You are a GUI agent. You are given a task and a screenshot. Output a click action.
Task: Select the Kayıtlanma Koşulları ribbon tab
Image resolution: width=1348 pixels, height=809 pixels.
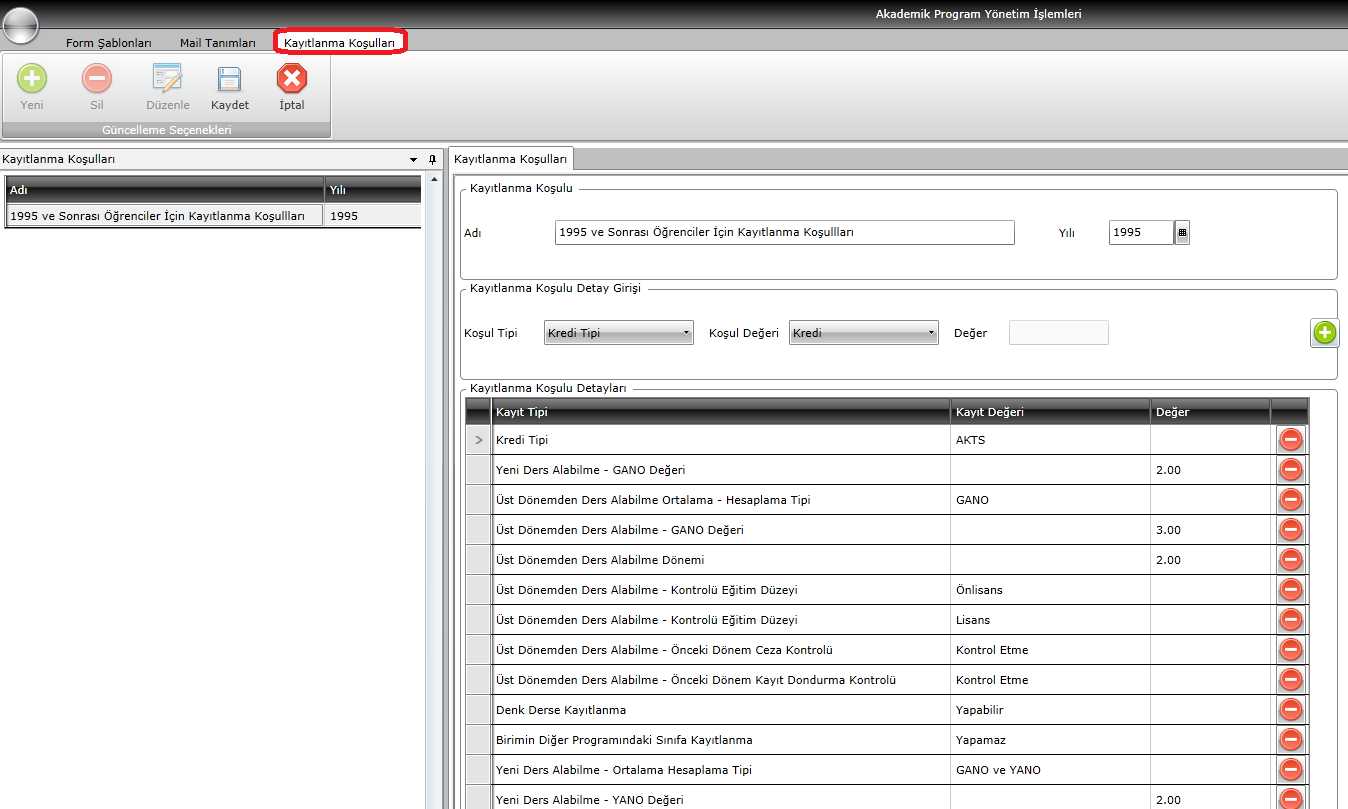tap(340, 43)
